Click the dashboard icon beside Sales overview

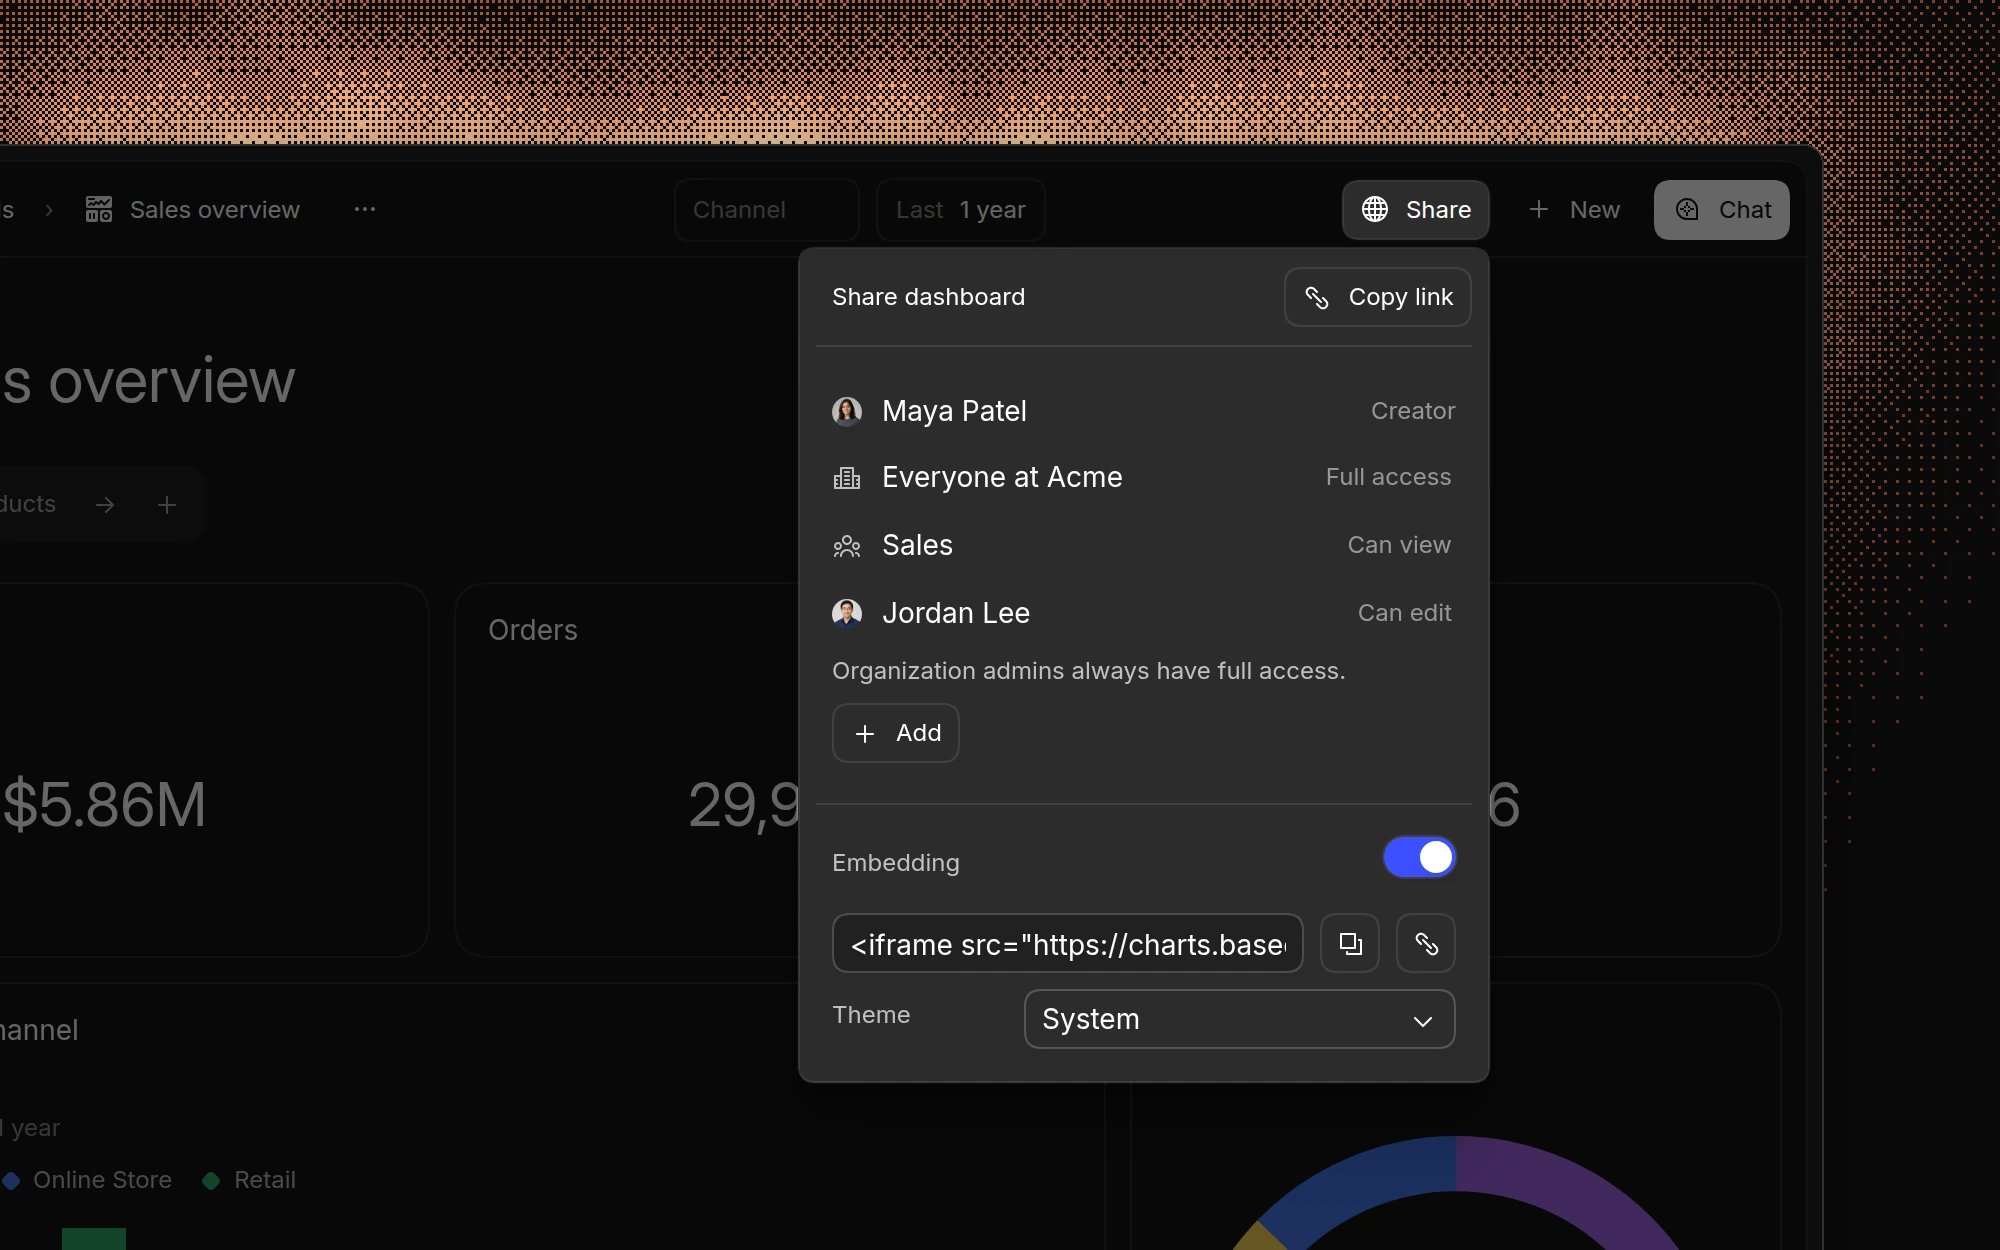click(x=99, y=209)
